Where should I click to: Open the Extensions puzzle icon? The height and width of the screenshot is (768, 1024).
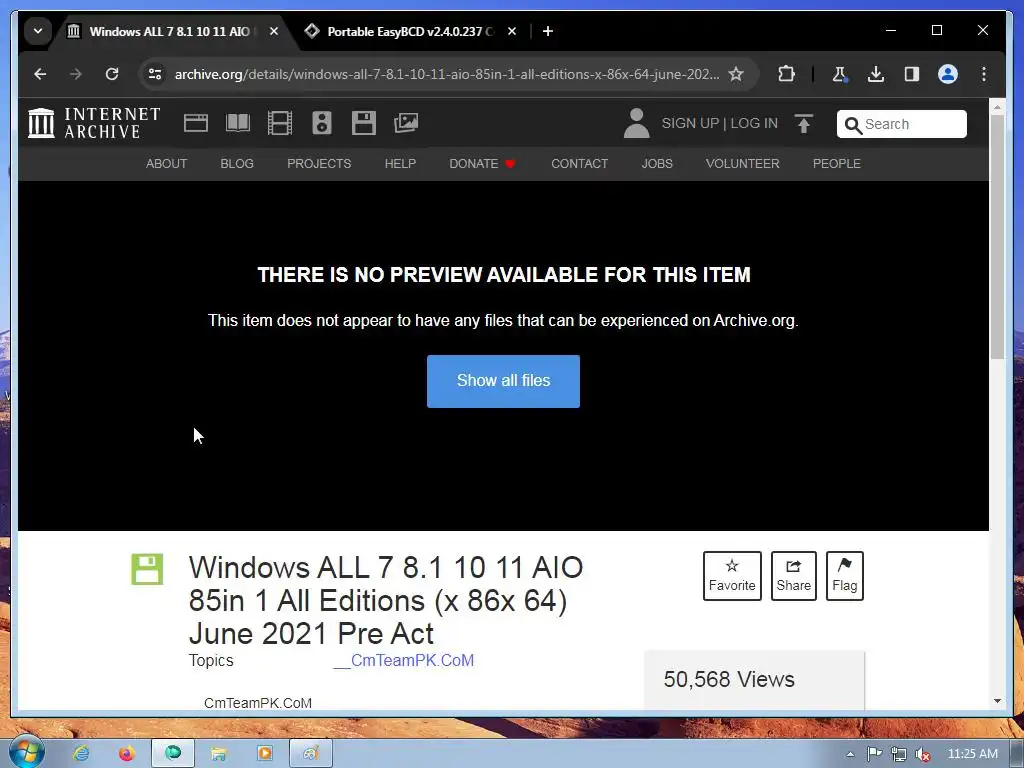click(x=786, y=74)
